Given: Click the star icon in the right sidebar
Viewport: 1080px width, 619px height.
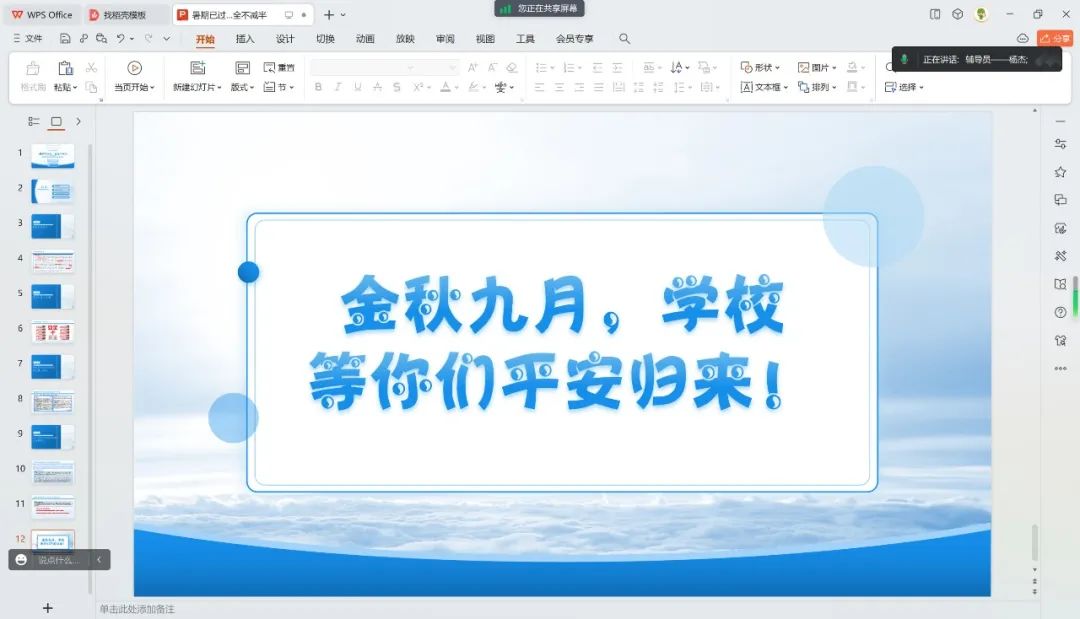Looking at the screenshot, I should (x=1060, y=172).
